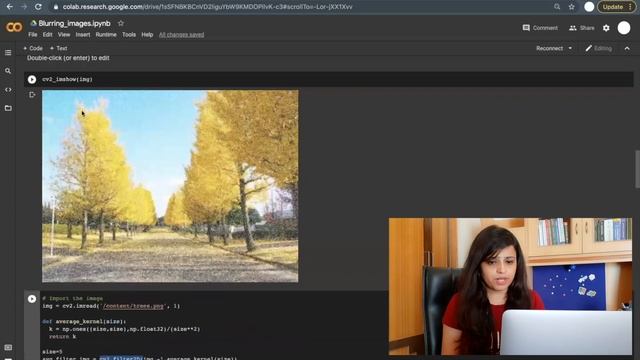Click the Blurring_images.ipynb notebook title
Viewport: 640px width, 360px height.
pyautogui.click(x=74, y=23)
